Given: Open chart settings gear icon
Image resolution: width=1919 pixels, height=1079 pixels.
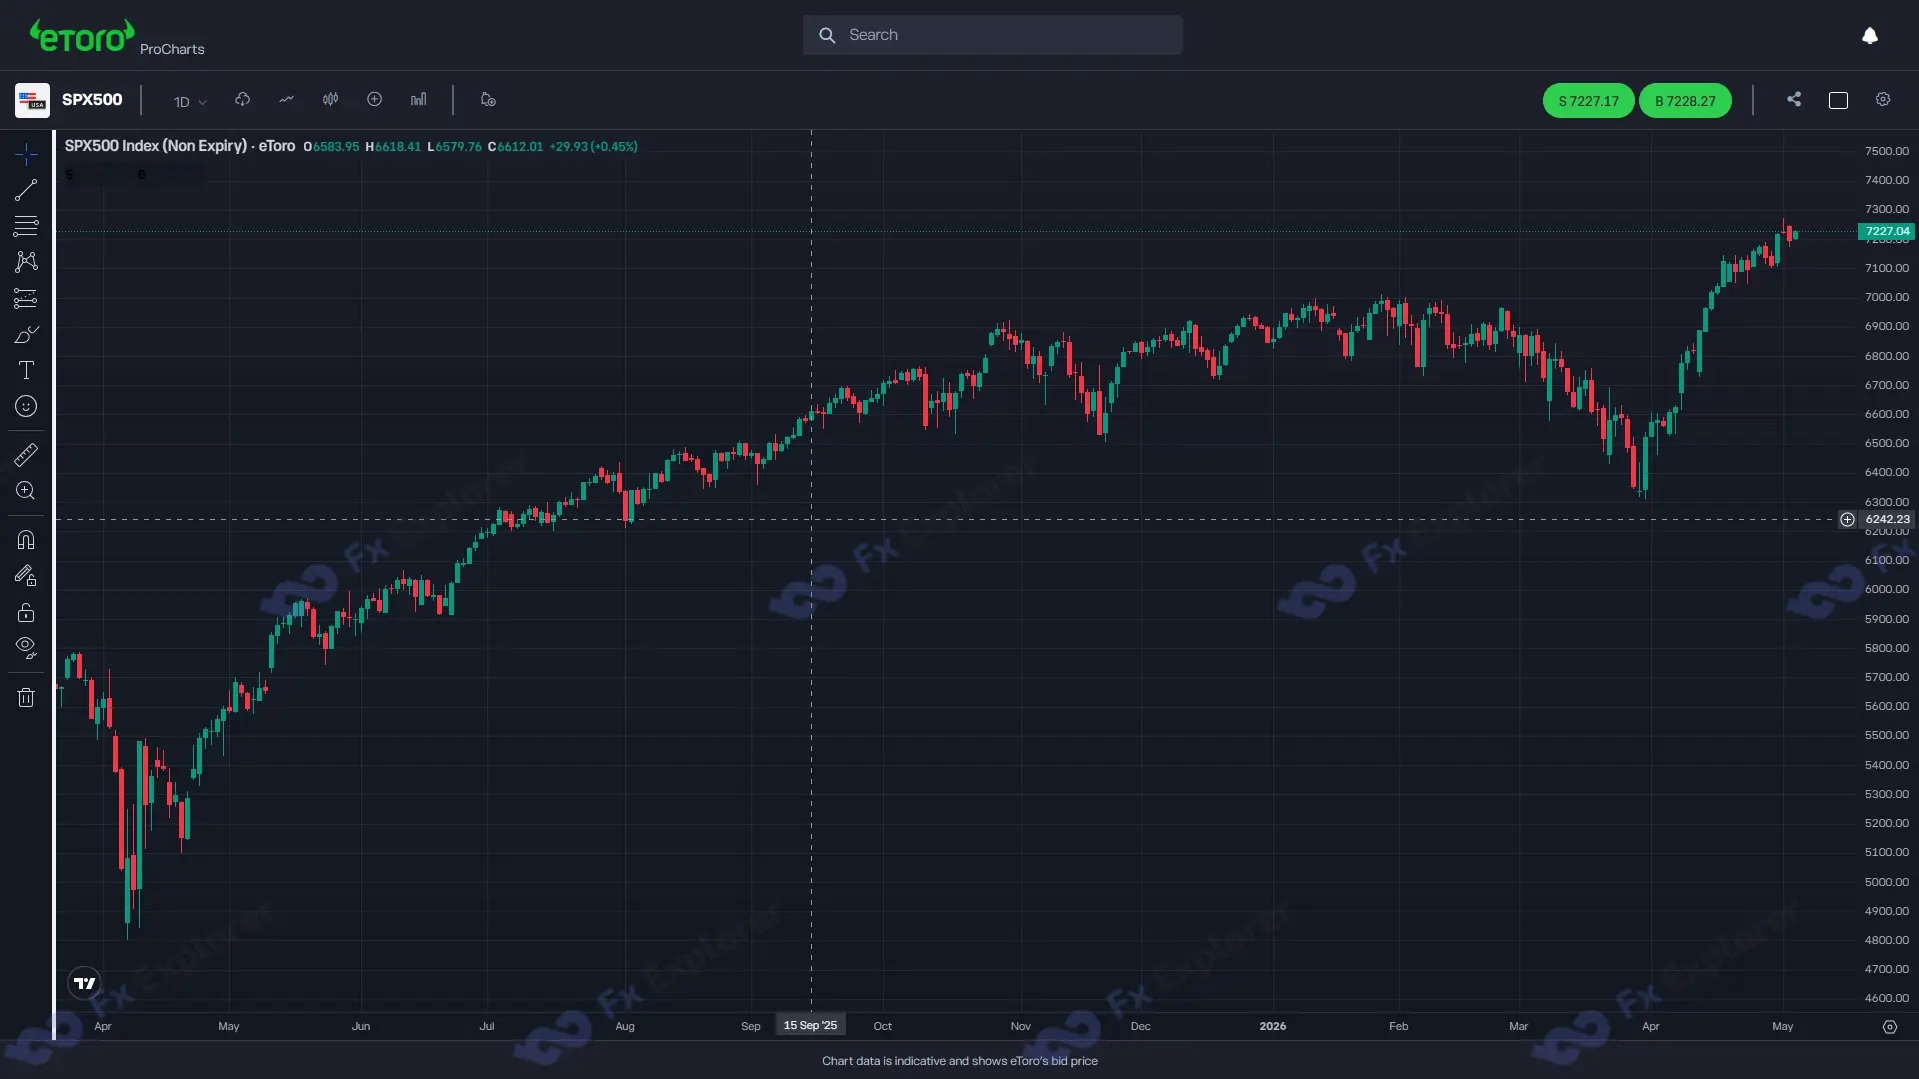Looking at the screenshot, I should coord(1883,100).
